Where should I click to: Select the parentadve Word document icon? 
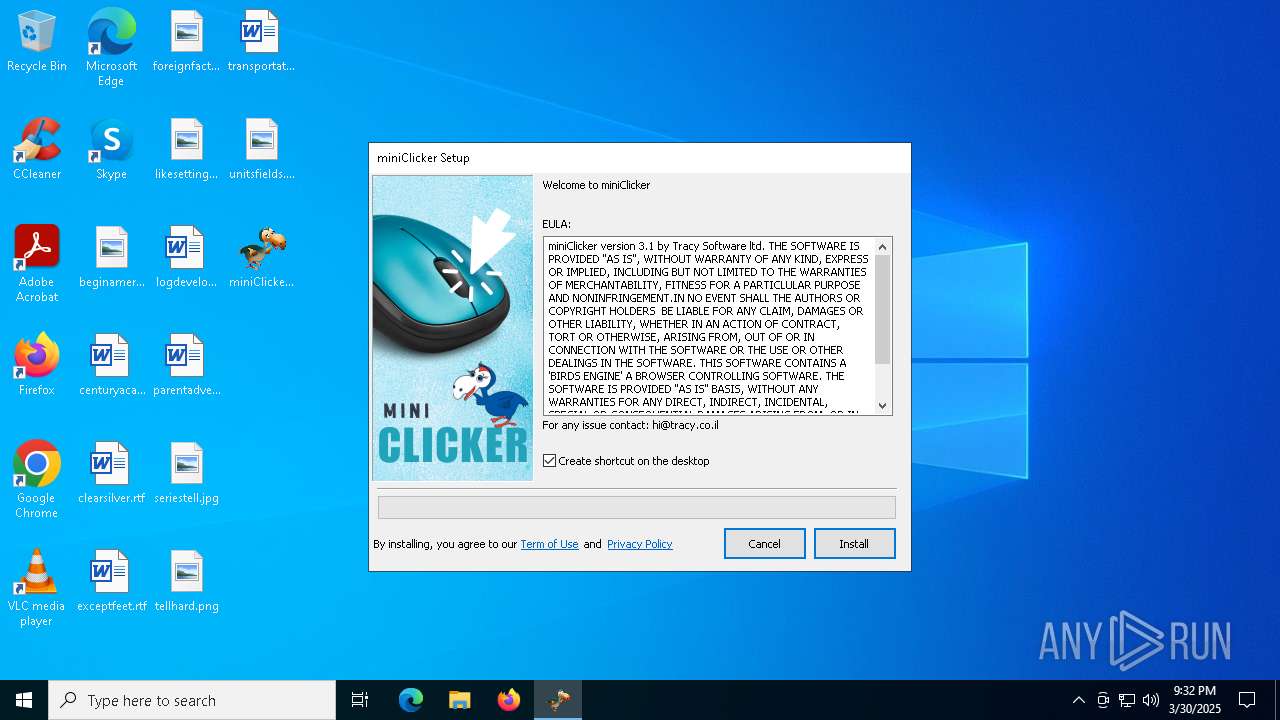(186, 366)
